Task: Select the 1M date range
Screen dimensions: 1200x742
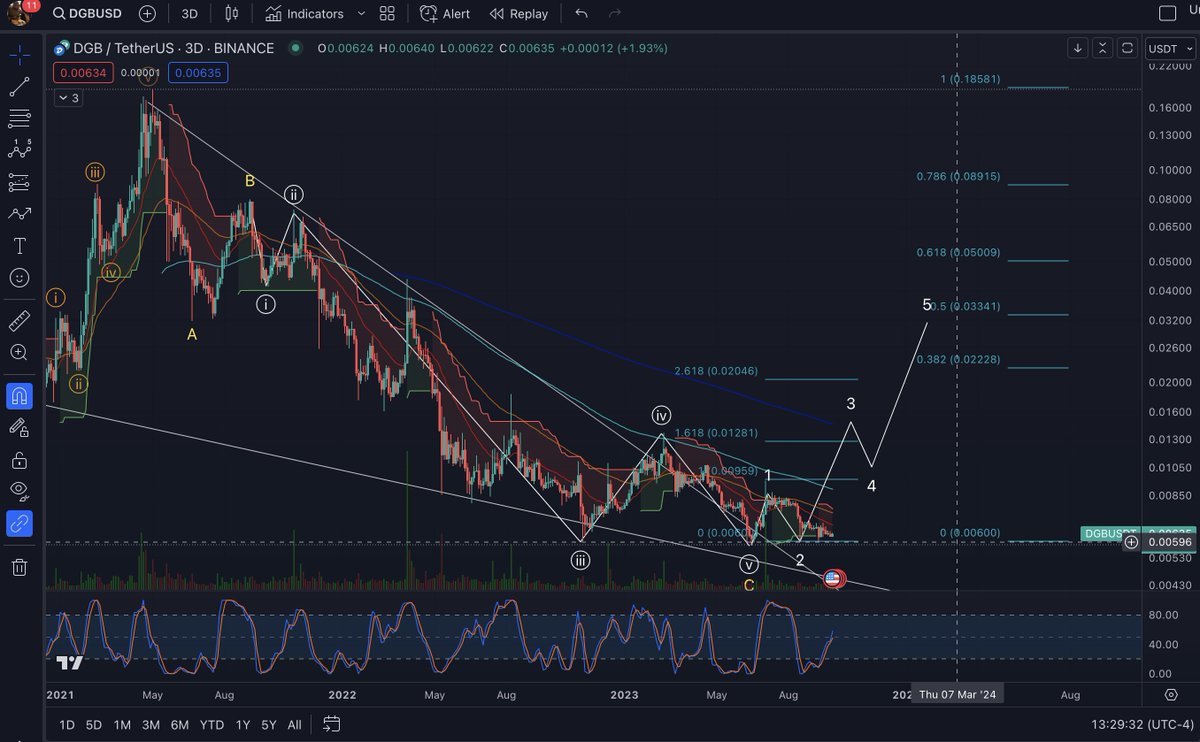Action: pyautogui.click(x=122, y=724)
